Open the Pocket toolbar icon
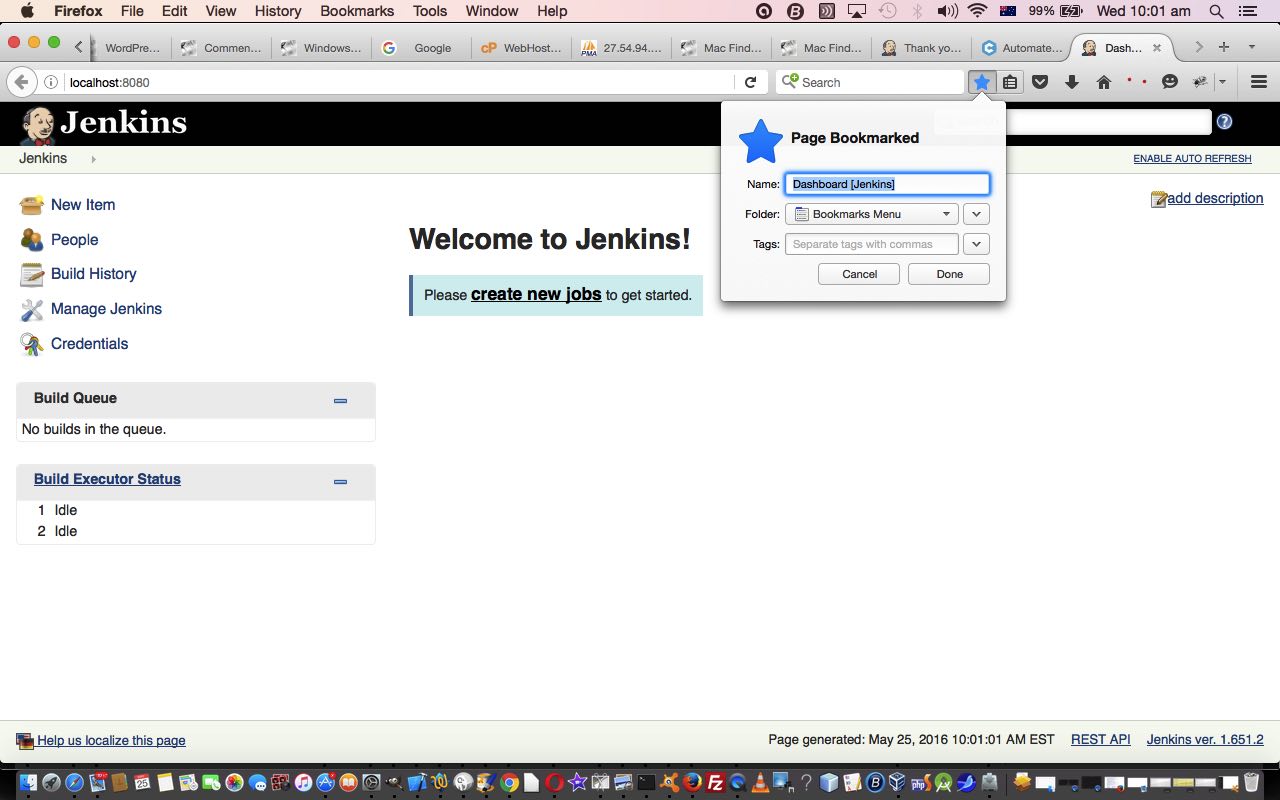Image resolution: width=1280 pixels, height=800 pixels. pyautogui.click(x=1040, y=82)
